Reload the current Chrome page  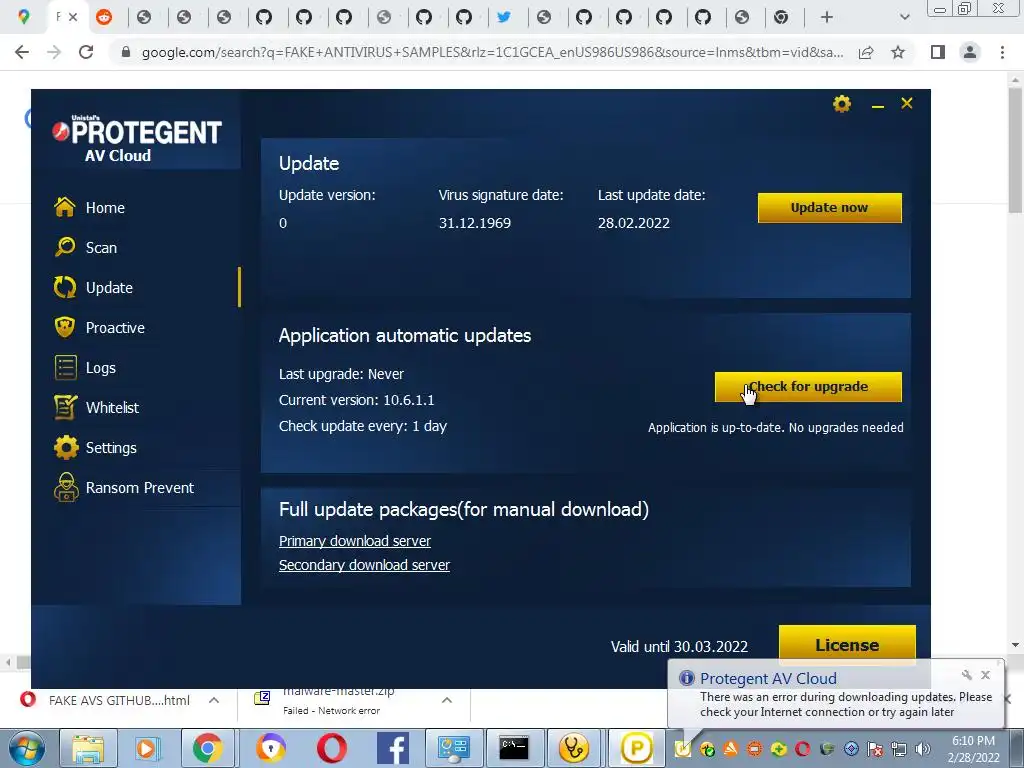[x=86, y=52]
